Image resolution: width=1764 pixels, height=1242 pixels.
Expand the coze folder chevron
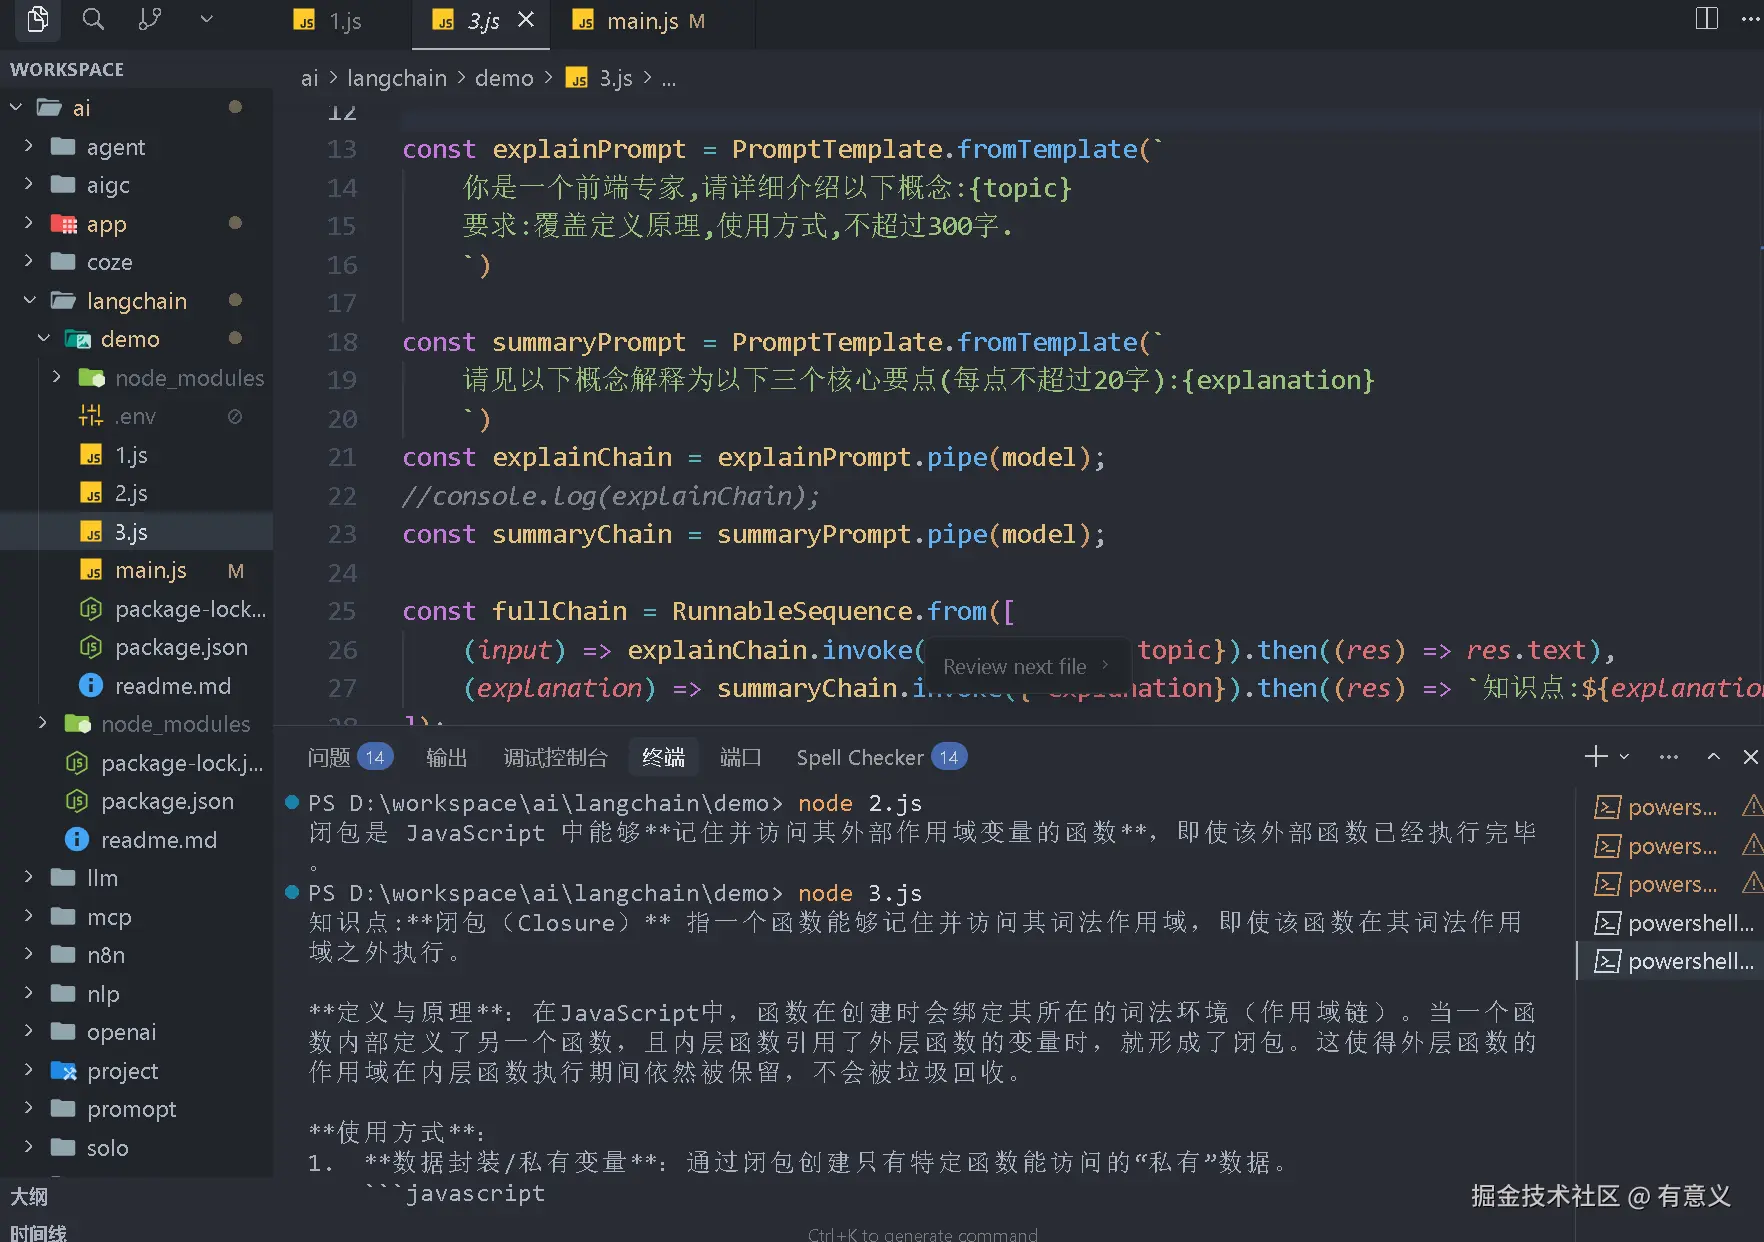coord(28,261)
